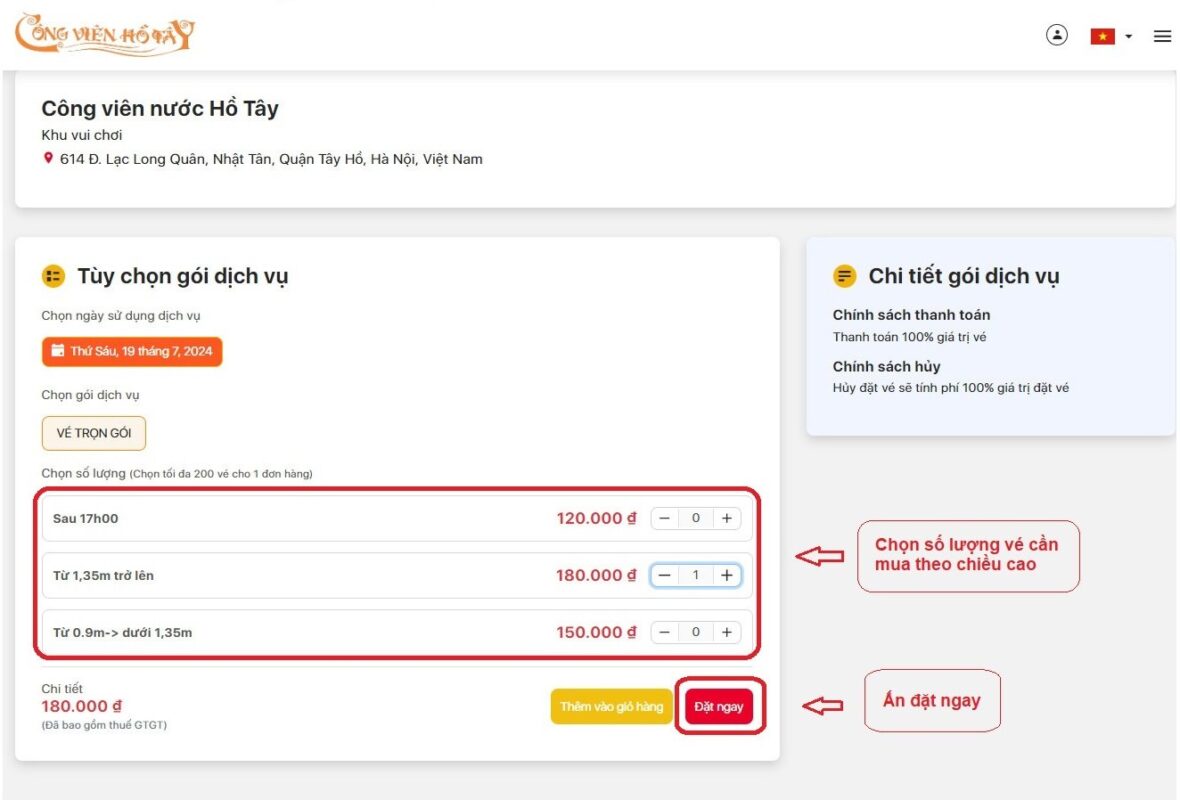Click the quantity field for 180.000 đ ticket

coord(696,575)
